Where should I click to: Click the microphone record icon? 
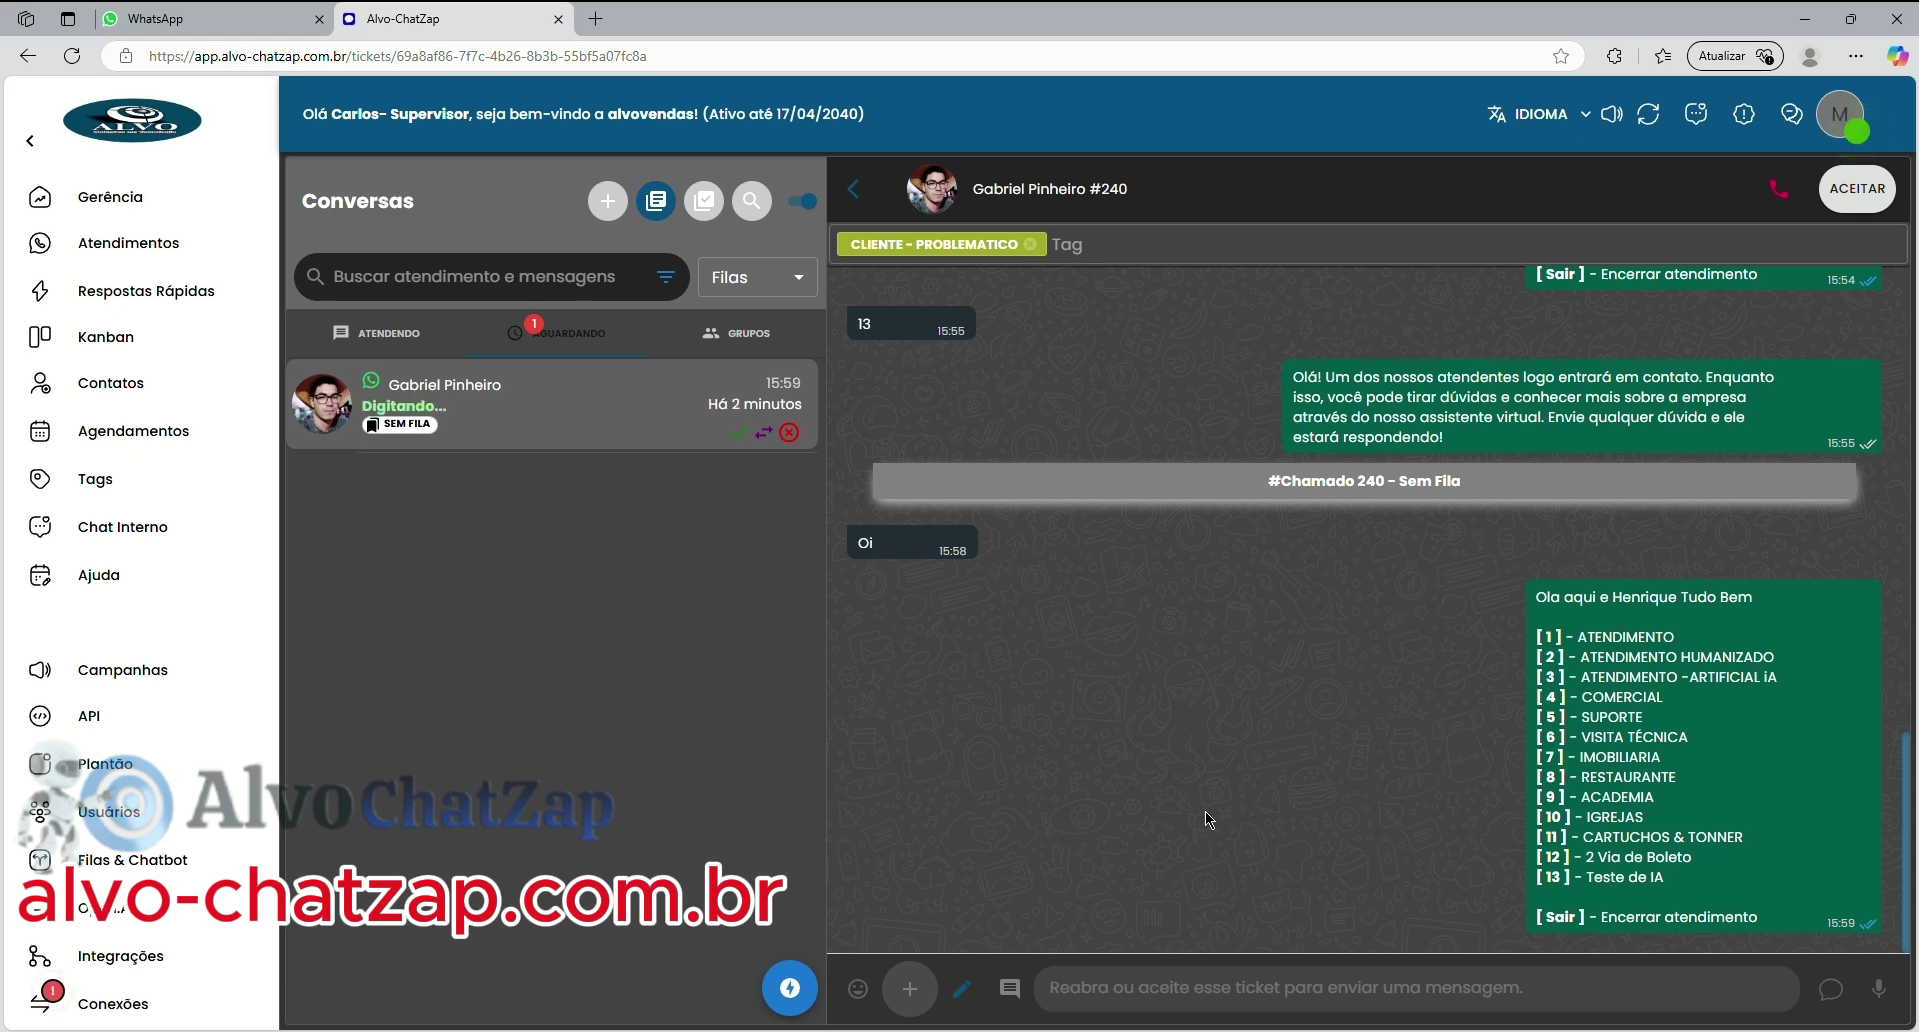tap(1879, 989)
